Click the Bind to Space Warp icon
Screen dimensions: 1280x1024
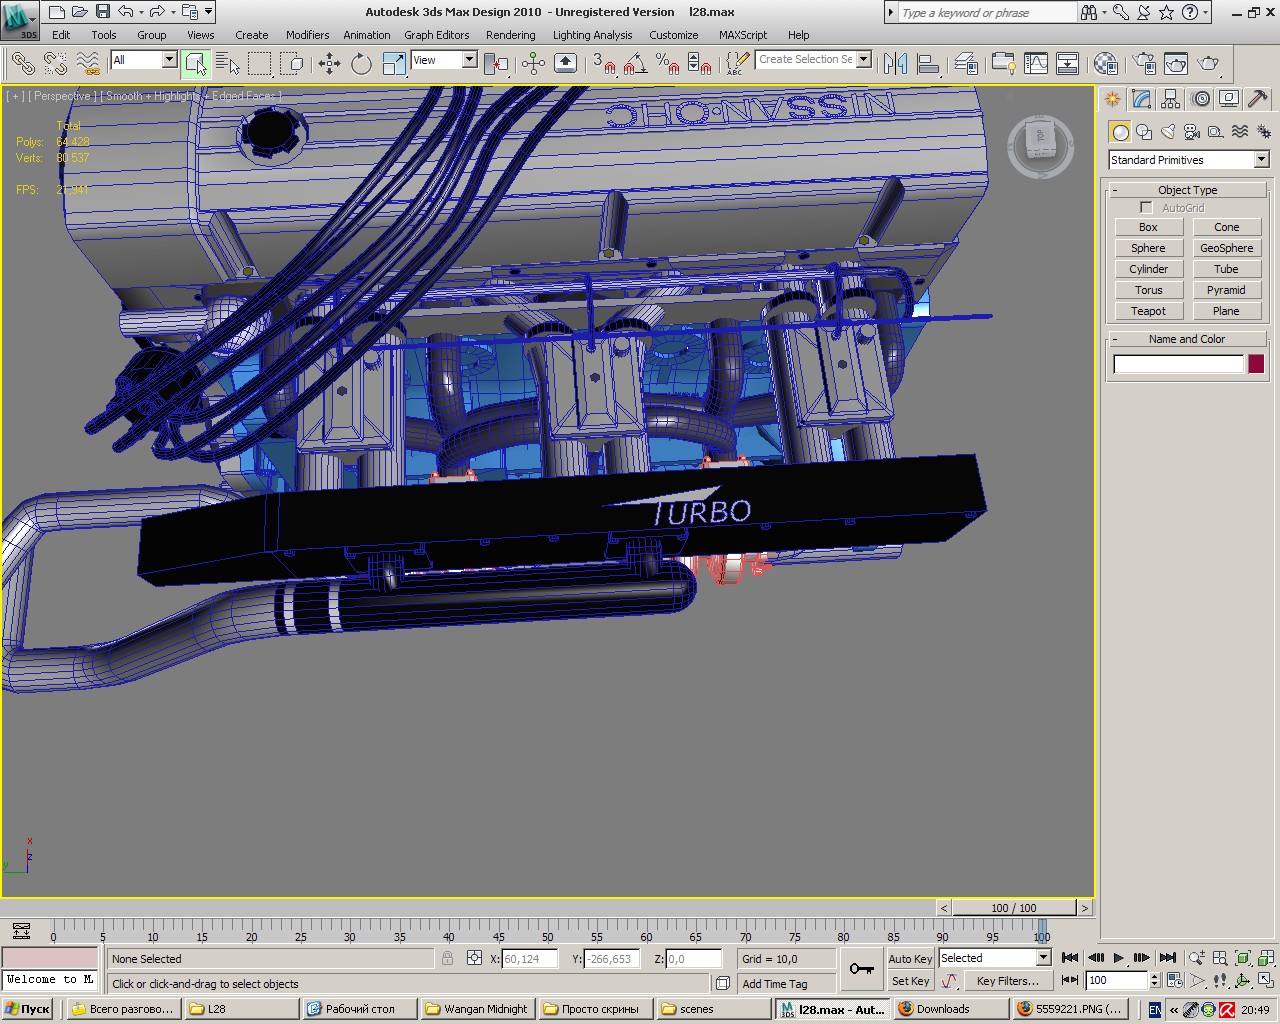point(88,64)
